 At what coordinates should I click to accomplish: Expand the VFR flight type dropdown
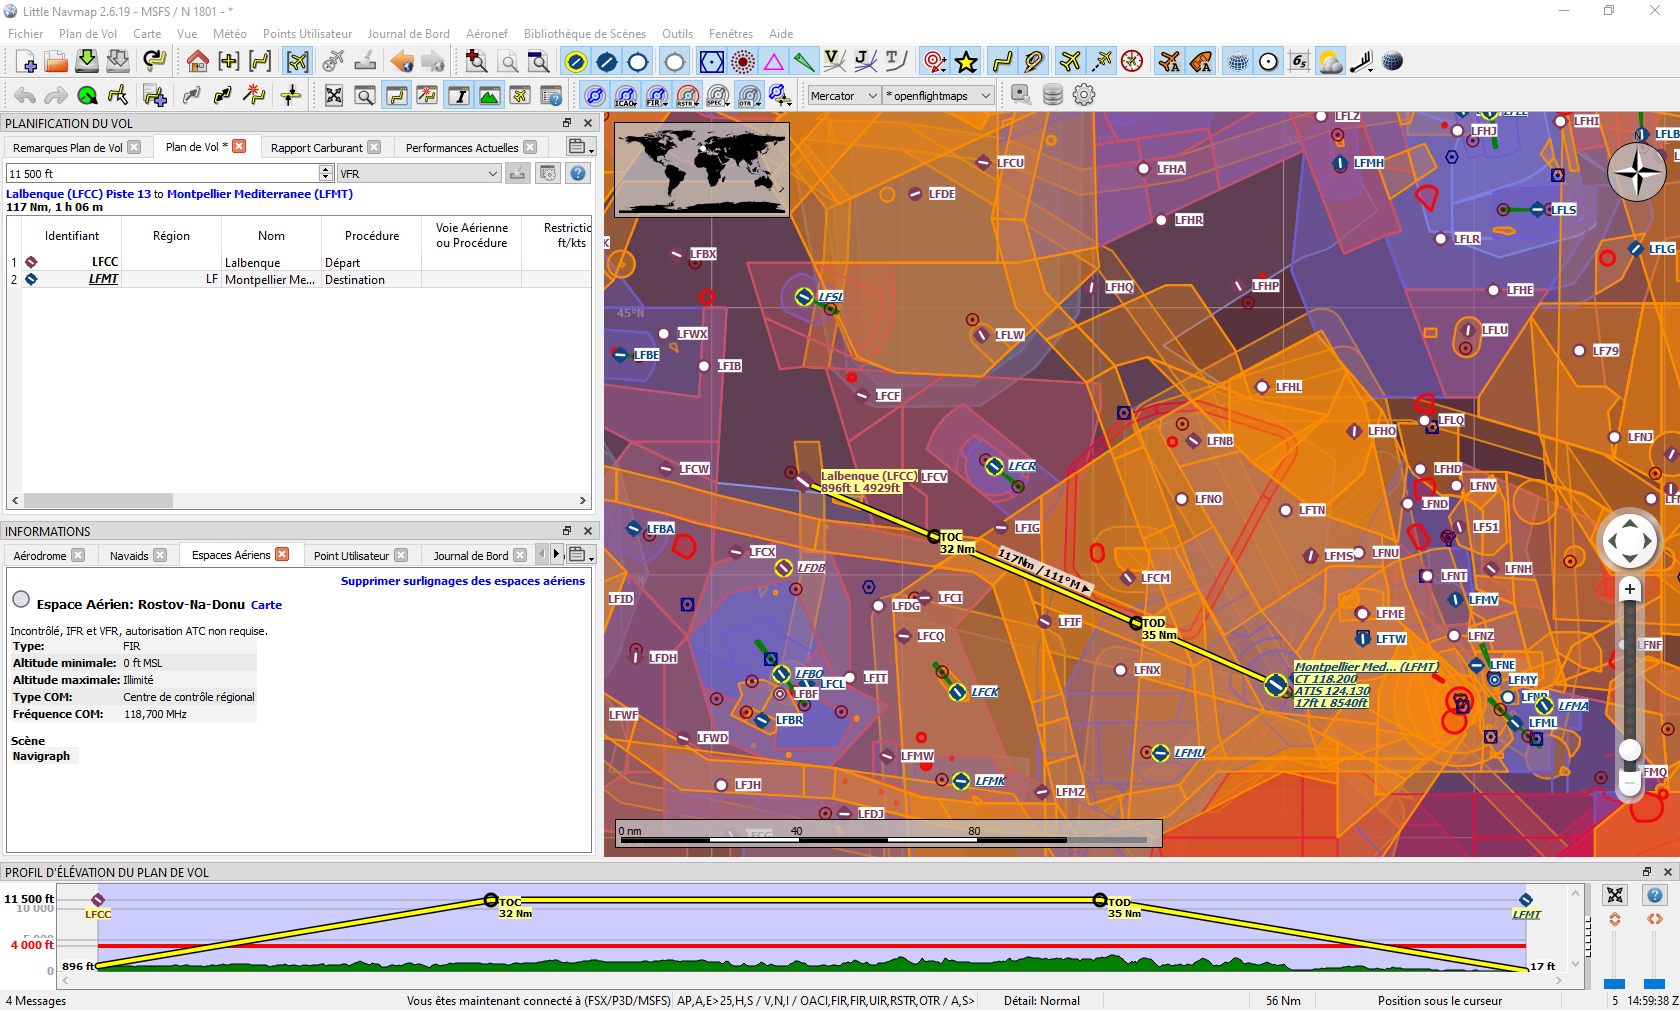click(x=419, y=174)
